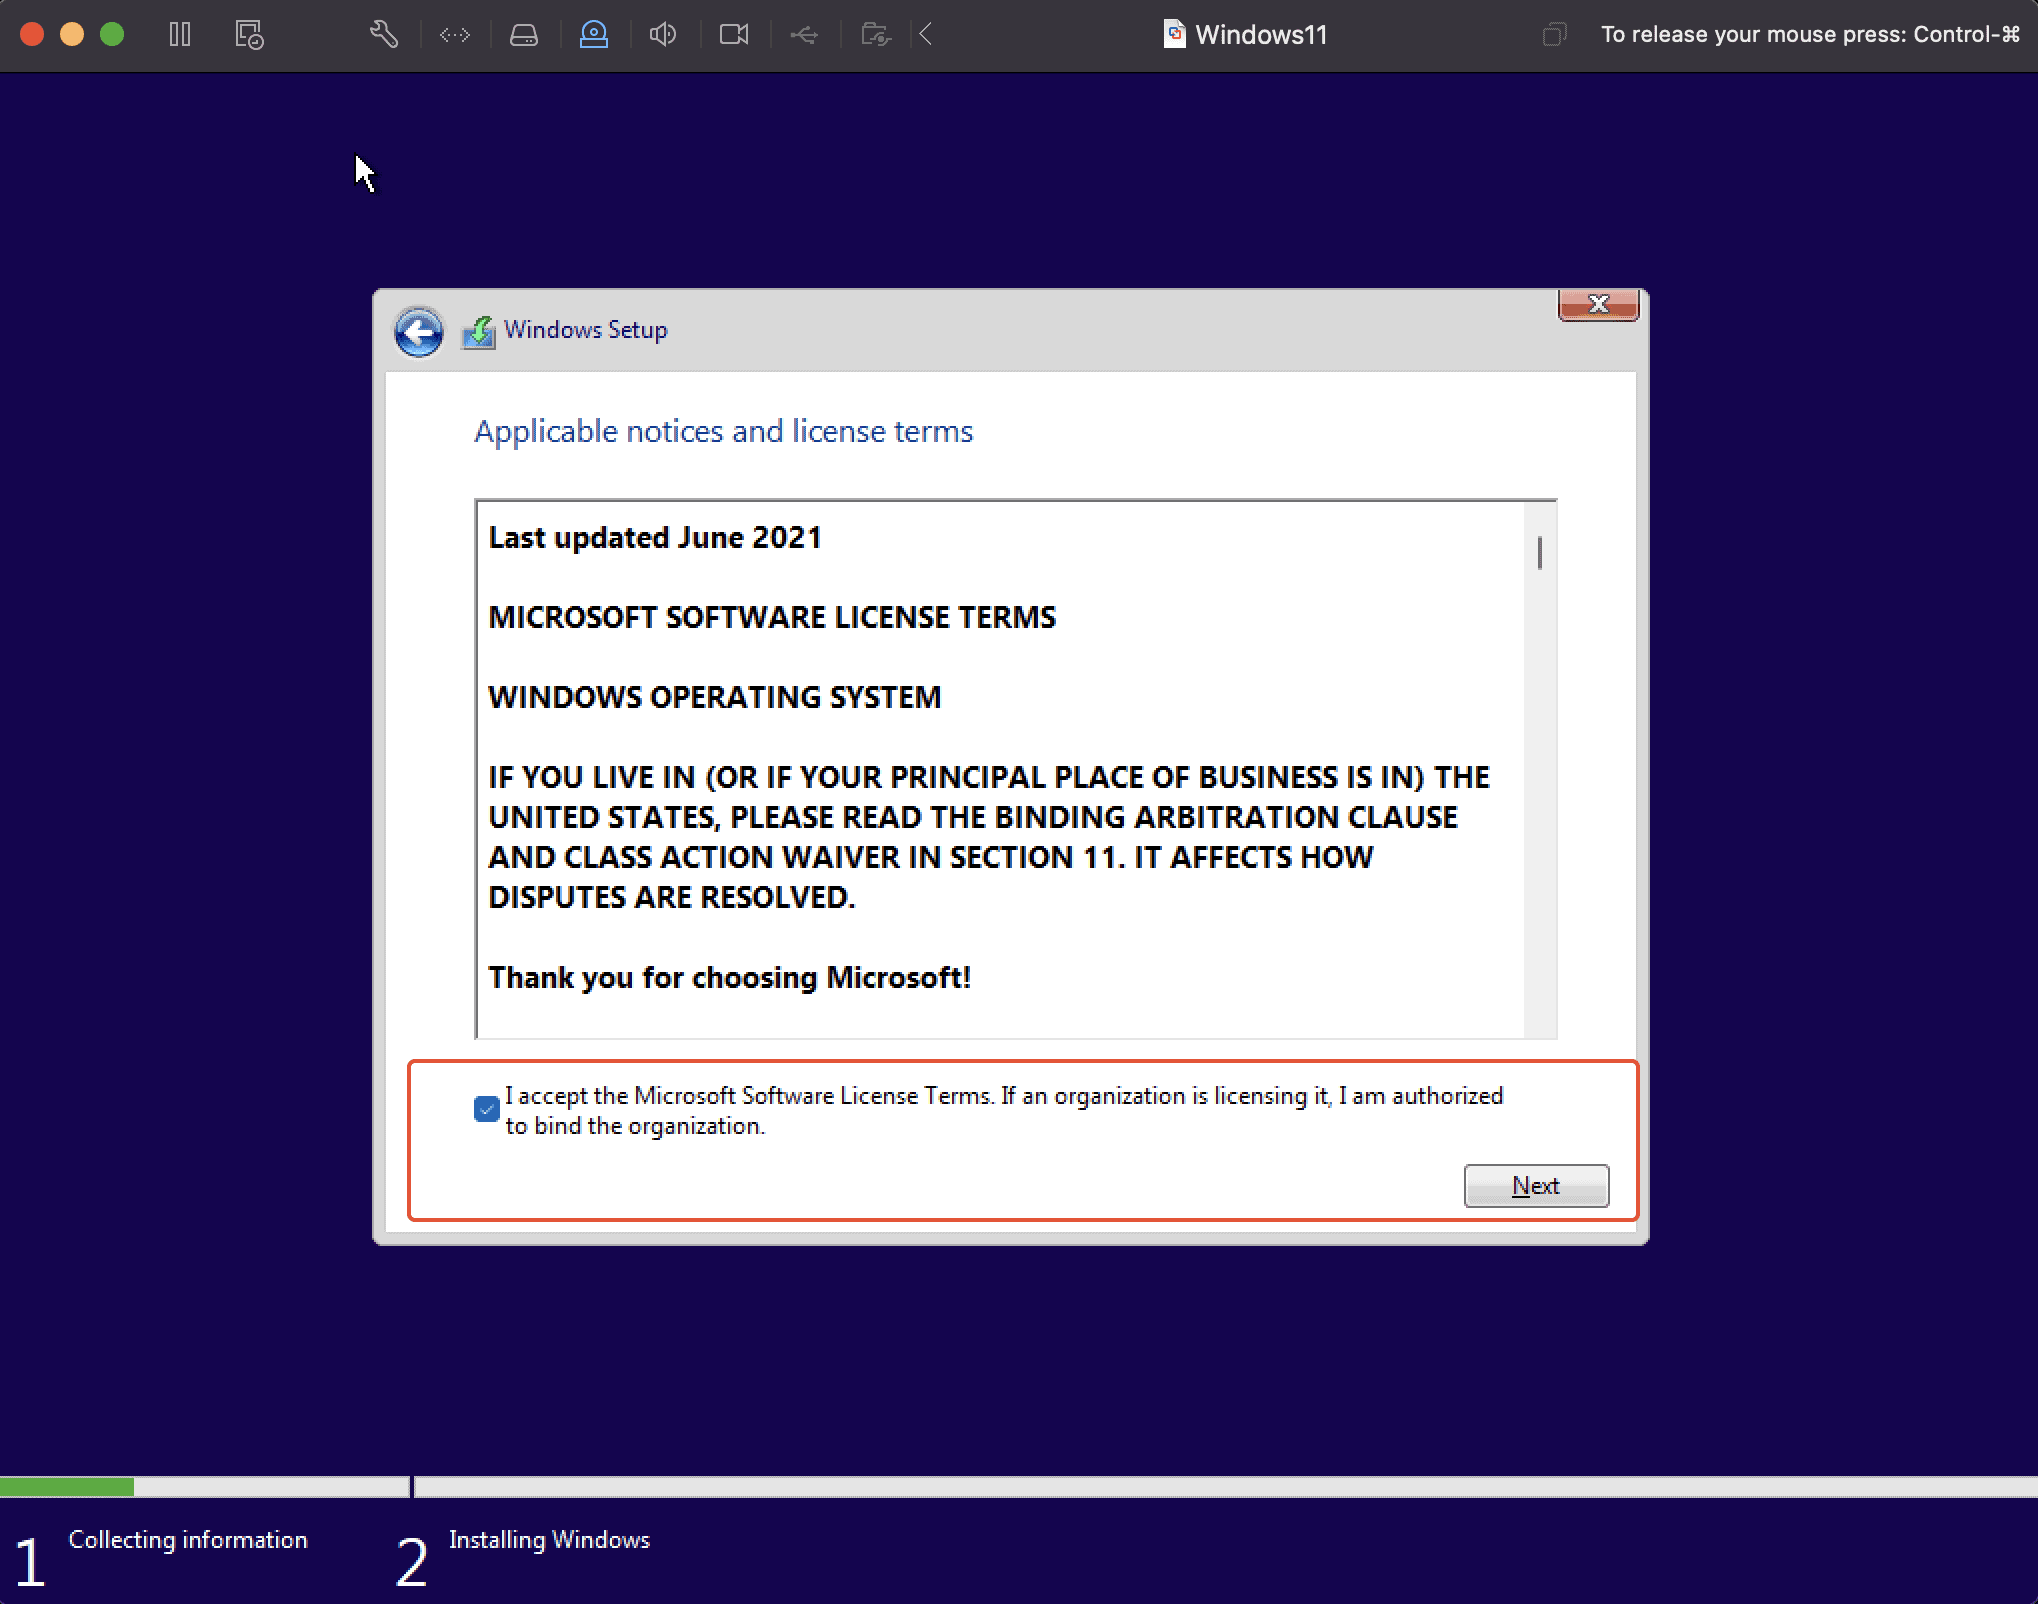Image resolution: width=2038 pixels, height=1604 pixels.
Task: Click 'Thank you for choosing Microsoft!' text
Action: pyautogui.click(x=730, y=978)
